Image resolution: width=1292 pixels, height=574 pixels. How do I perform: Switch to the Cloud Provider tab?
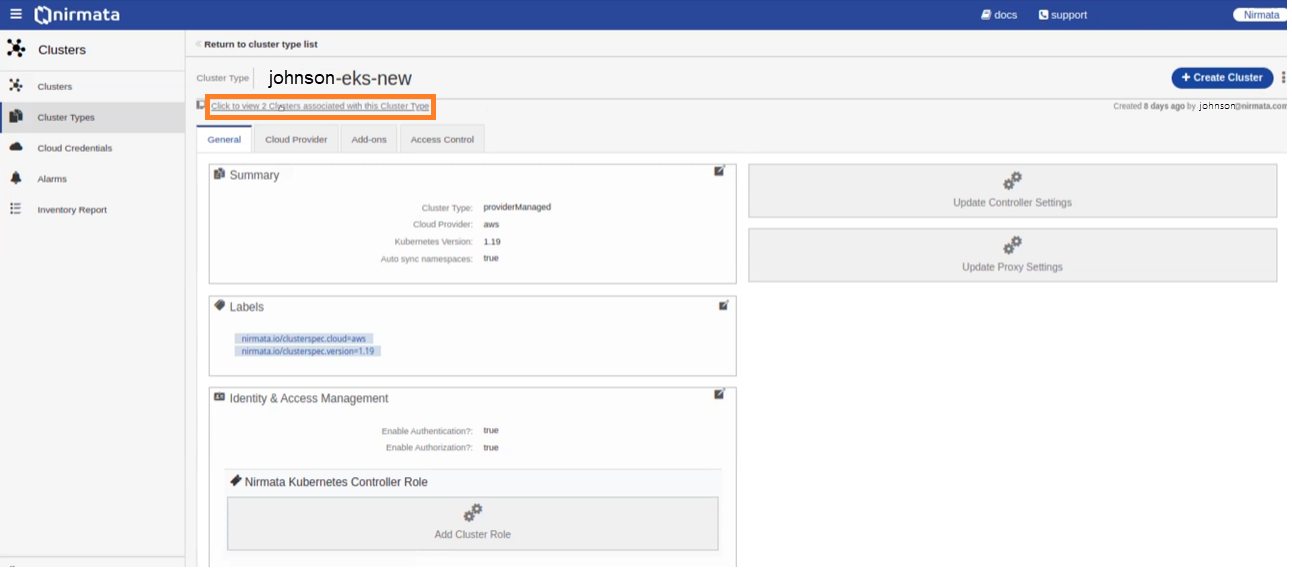click(x=296, y=139)
